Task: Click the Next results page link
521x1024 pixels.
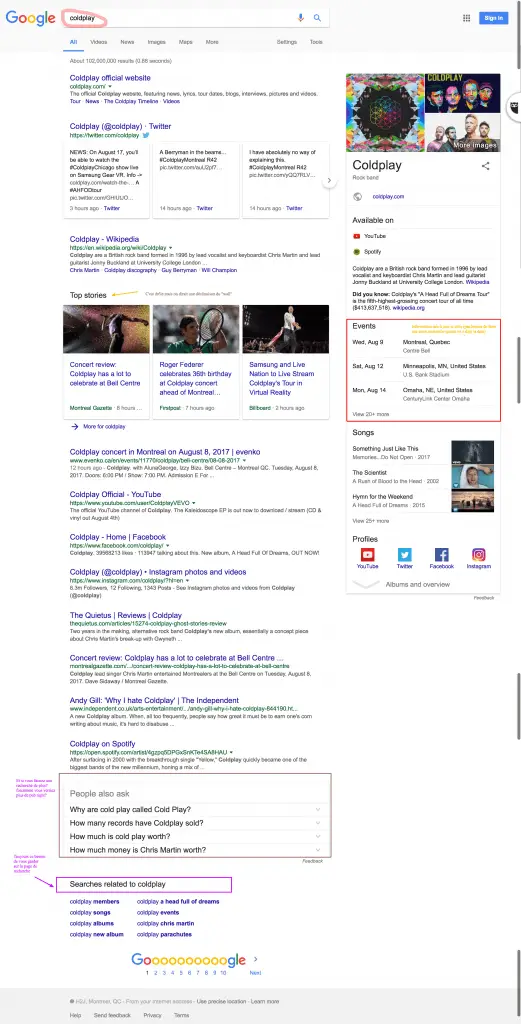Action: 255,972
